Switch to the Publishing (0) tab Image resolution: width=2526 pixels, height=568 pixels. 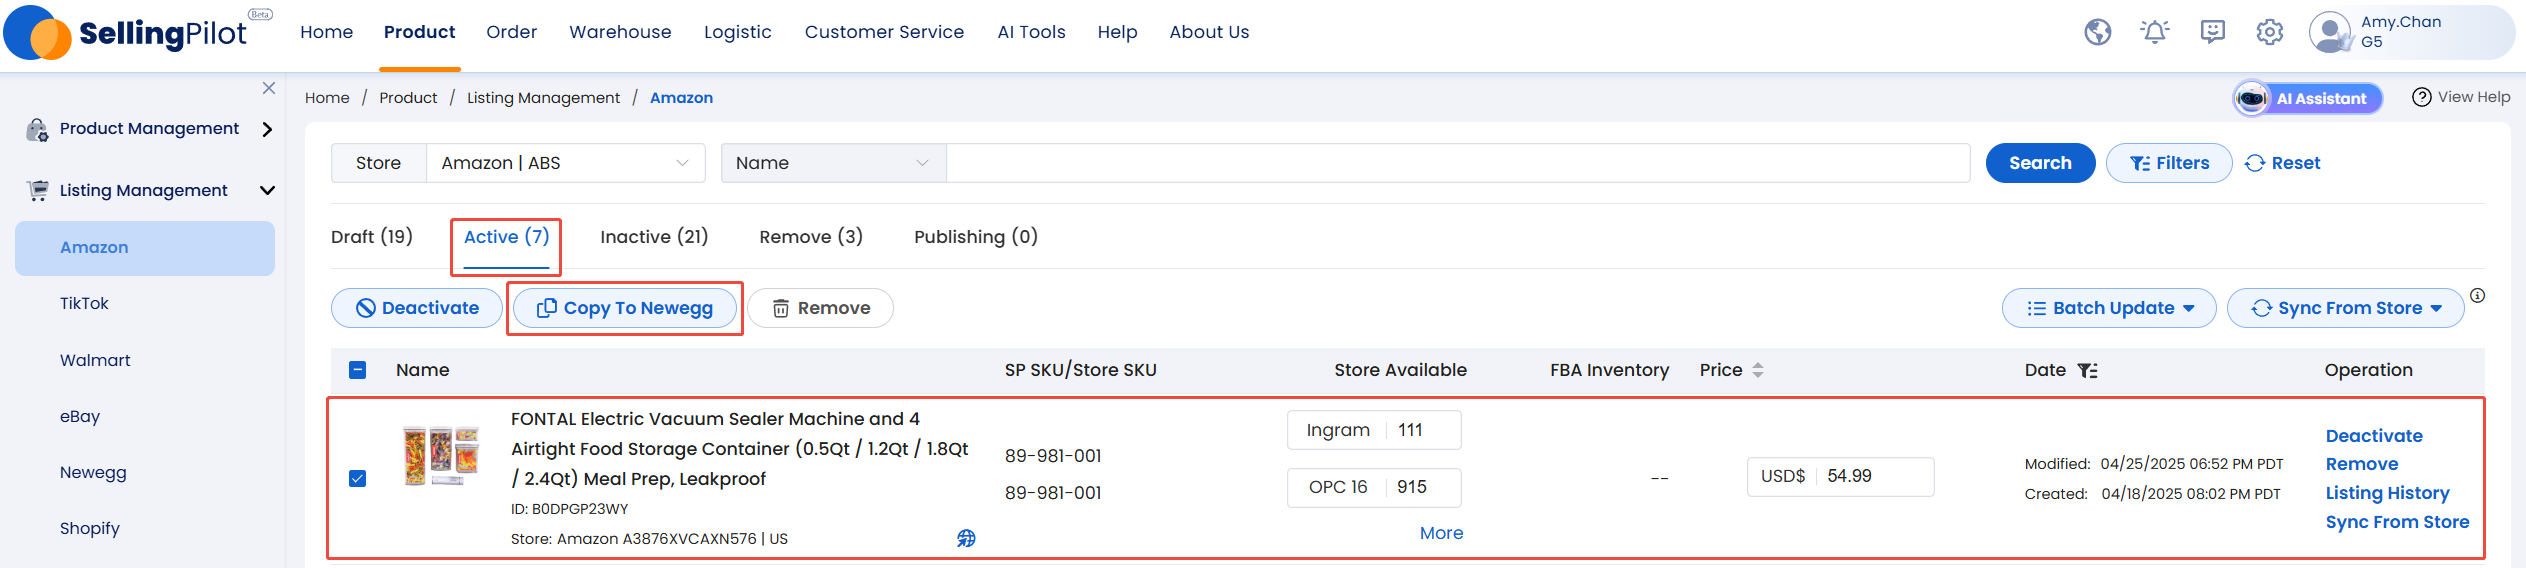coord(976,237)
